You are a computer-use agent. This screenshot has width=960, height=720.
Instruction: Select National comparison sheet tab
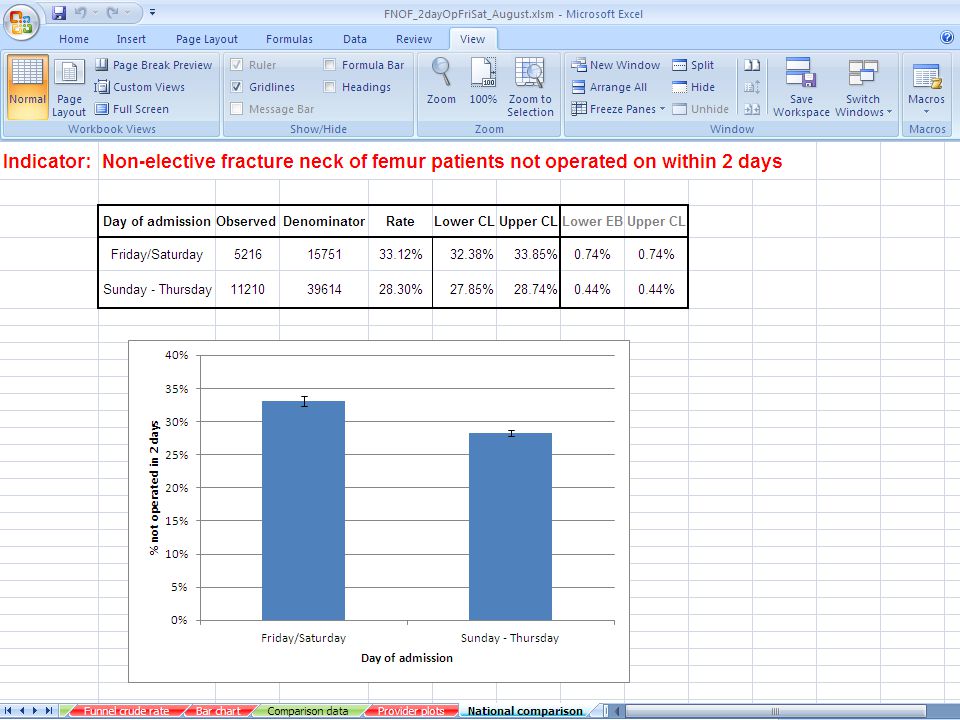[525, 711]
